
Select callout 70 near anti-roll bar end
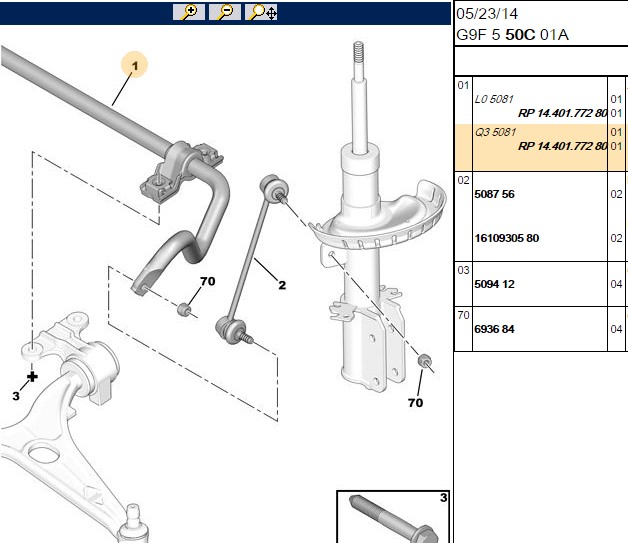(x=207, y=281)
